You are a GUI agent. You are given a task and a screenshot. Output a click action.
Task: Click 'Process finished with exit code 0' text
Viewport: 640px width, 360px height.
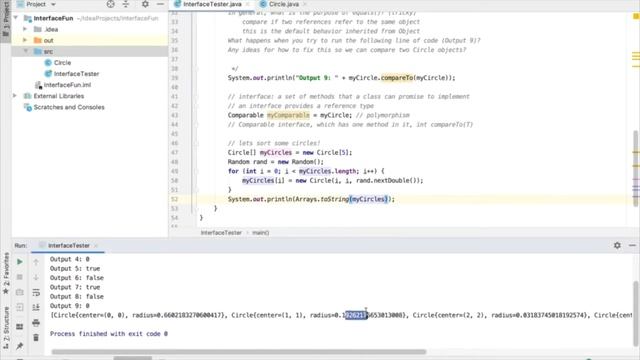109,334
